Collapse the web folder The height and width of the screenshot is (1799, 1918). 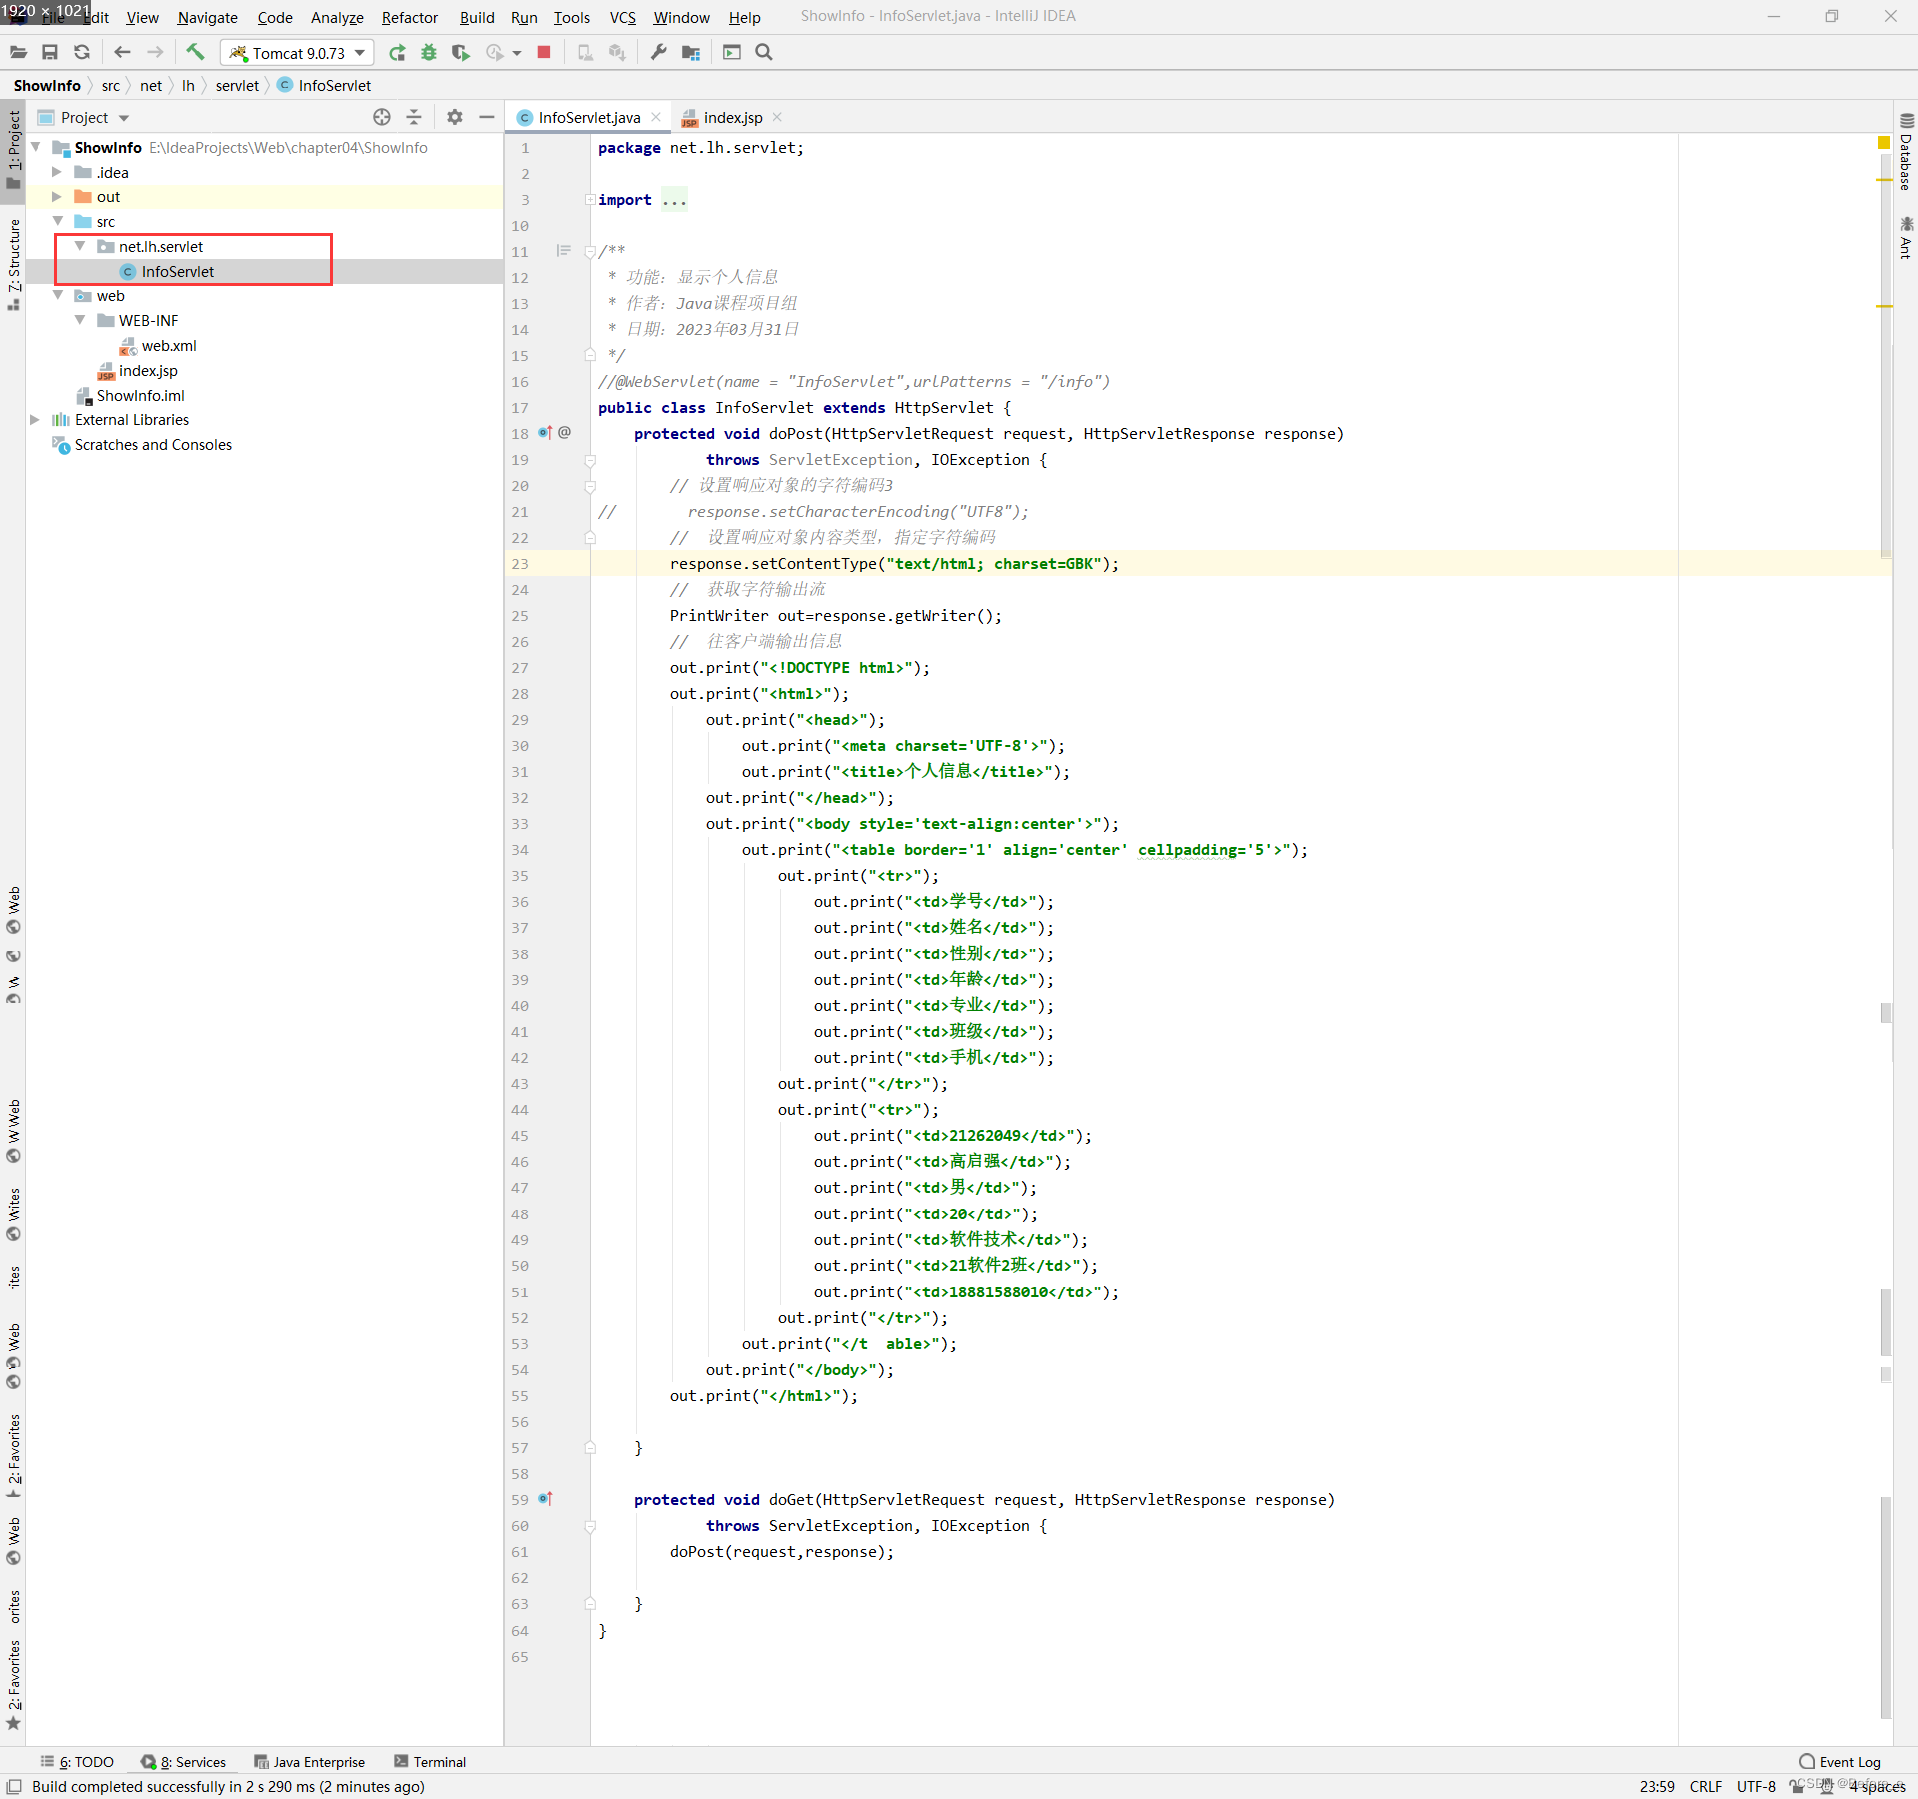click(x=57, y=296)
